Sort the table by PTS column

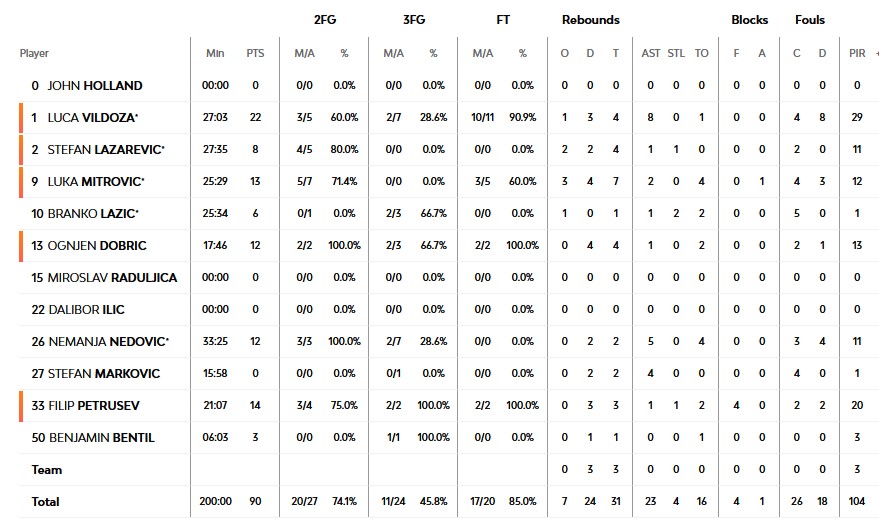tap(255, 53)
